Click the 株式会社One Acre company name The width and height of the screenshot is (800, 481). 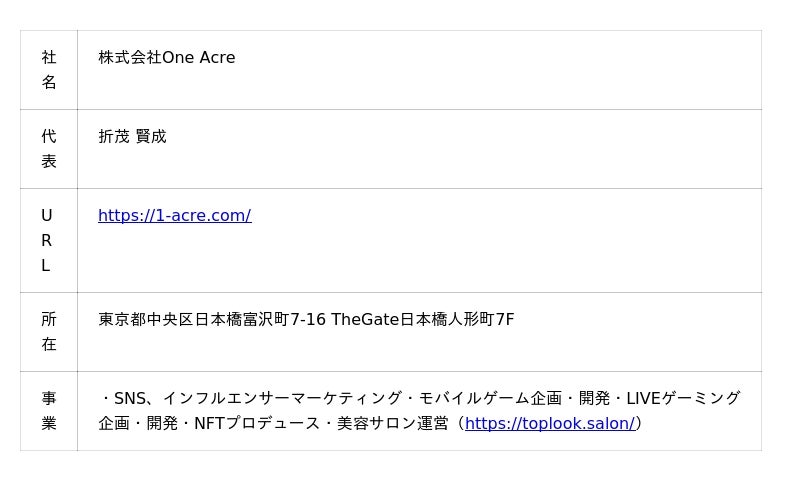(166, 58)
